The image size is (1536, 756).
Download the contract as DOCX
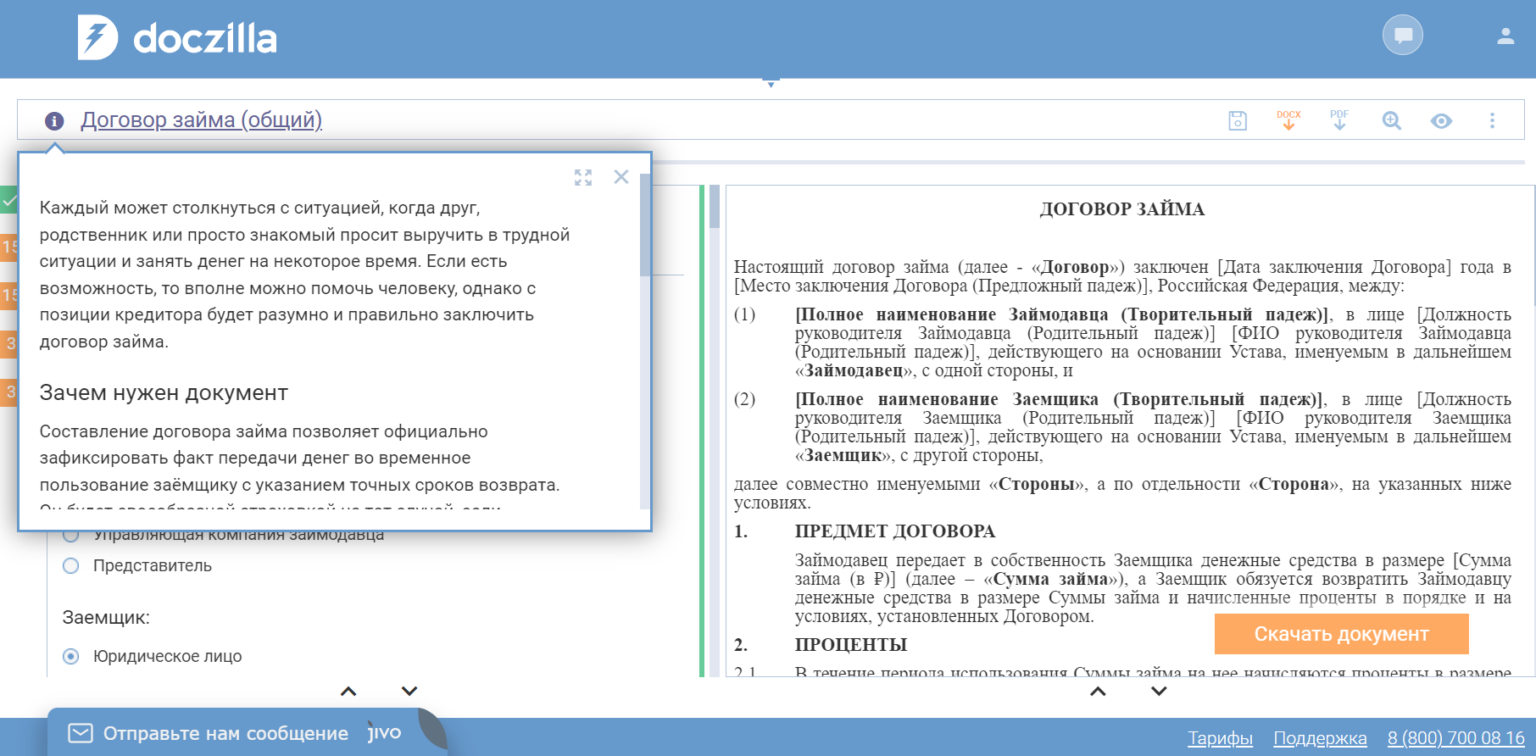pyautogui.click(x=1289, y=120)
